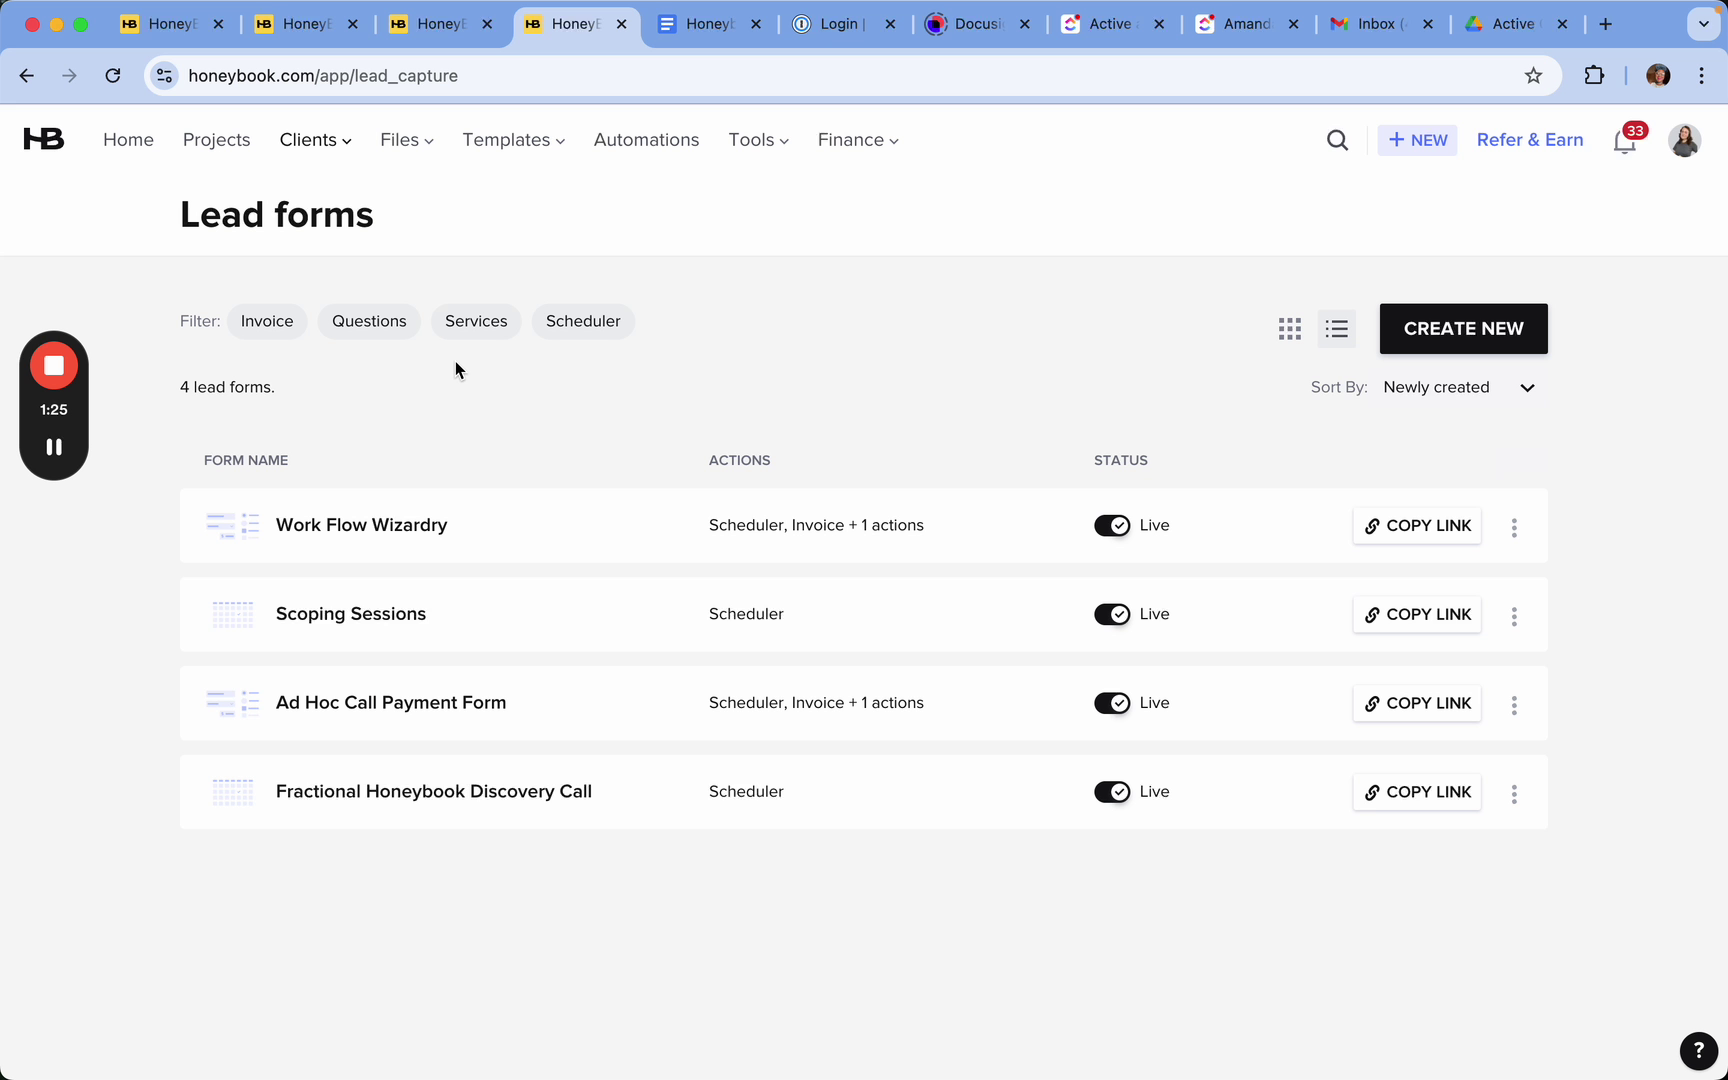Filter lead forms by Scheduler

pyautogui.click(x=583, y=321)
